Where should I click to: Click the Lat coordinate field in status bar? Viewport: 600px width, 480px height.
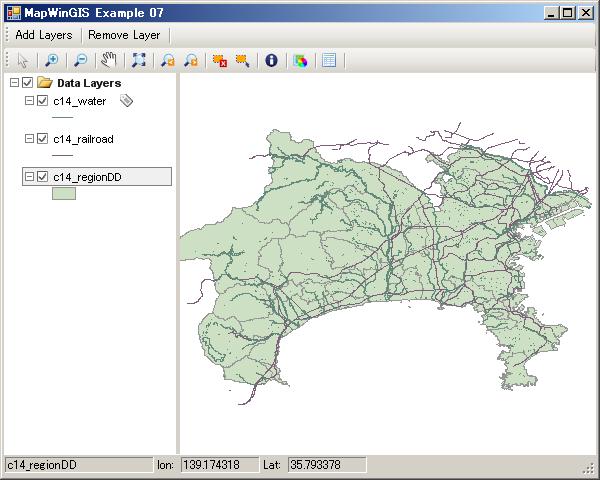tap(326, 465)
